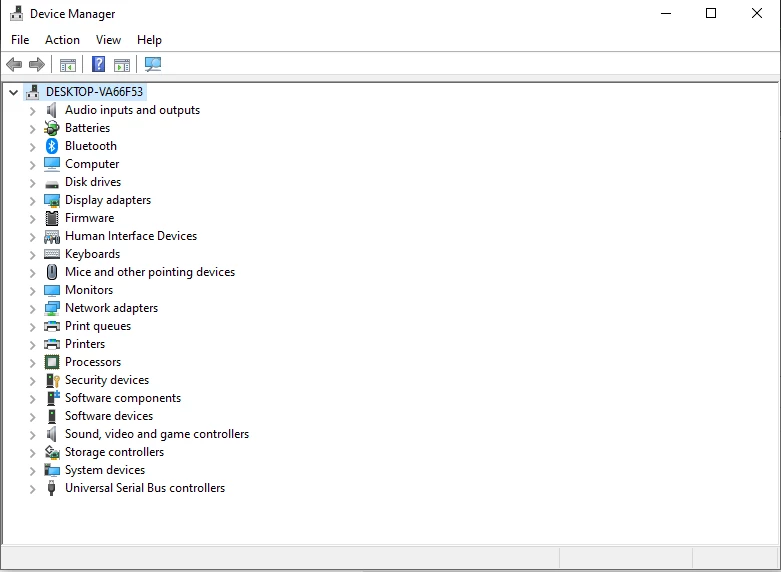
Task: Expand the Keyboards chevron
Action: pos(32,255)
